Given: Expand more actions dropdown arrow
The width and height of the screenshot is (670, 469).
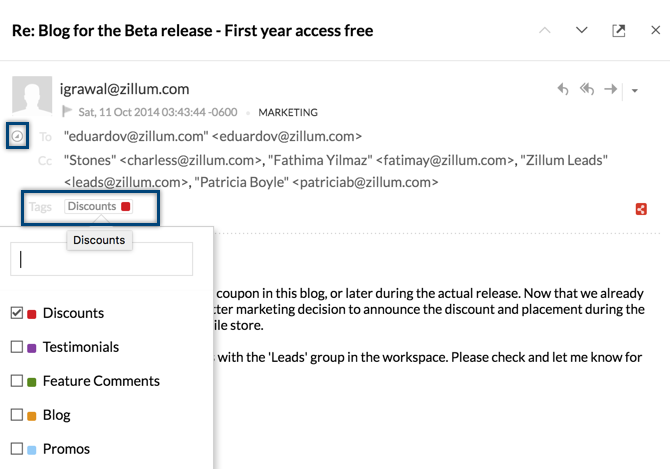Looking at the screenshot, I should (634, 91).
